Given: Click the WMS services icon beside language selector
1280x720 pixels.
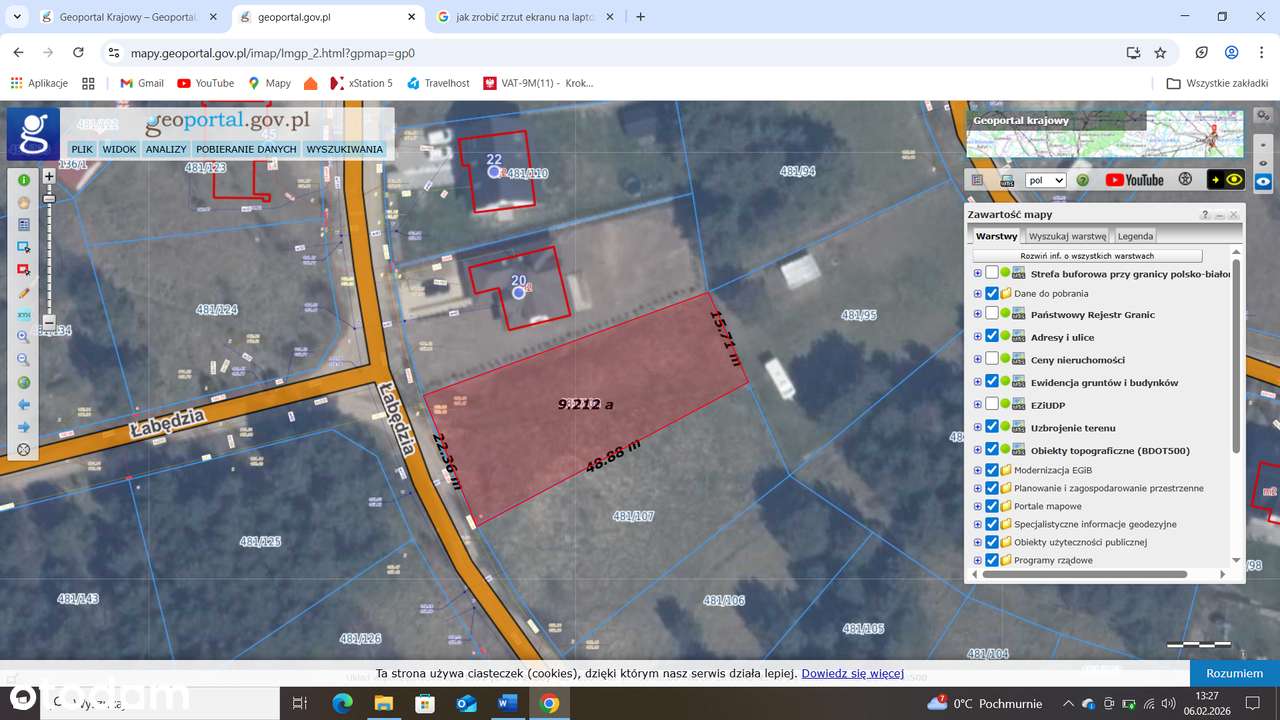Looking at the screenshot, I should 1007,181.
